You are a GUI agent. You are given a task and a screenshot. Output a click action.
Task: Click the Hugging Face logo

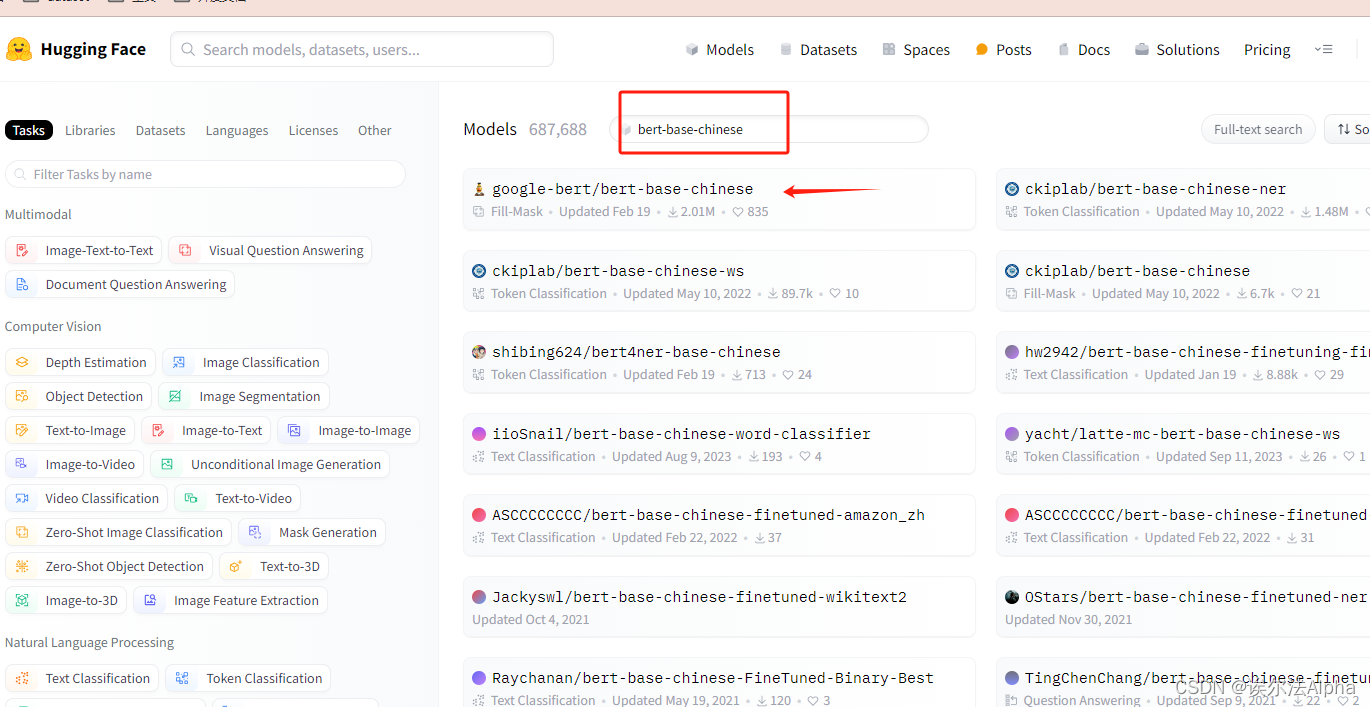[x=76, y=49]
